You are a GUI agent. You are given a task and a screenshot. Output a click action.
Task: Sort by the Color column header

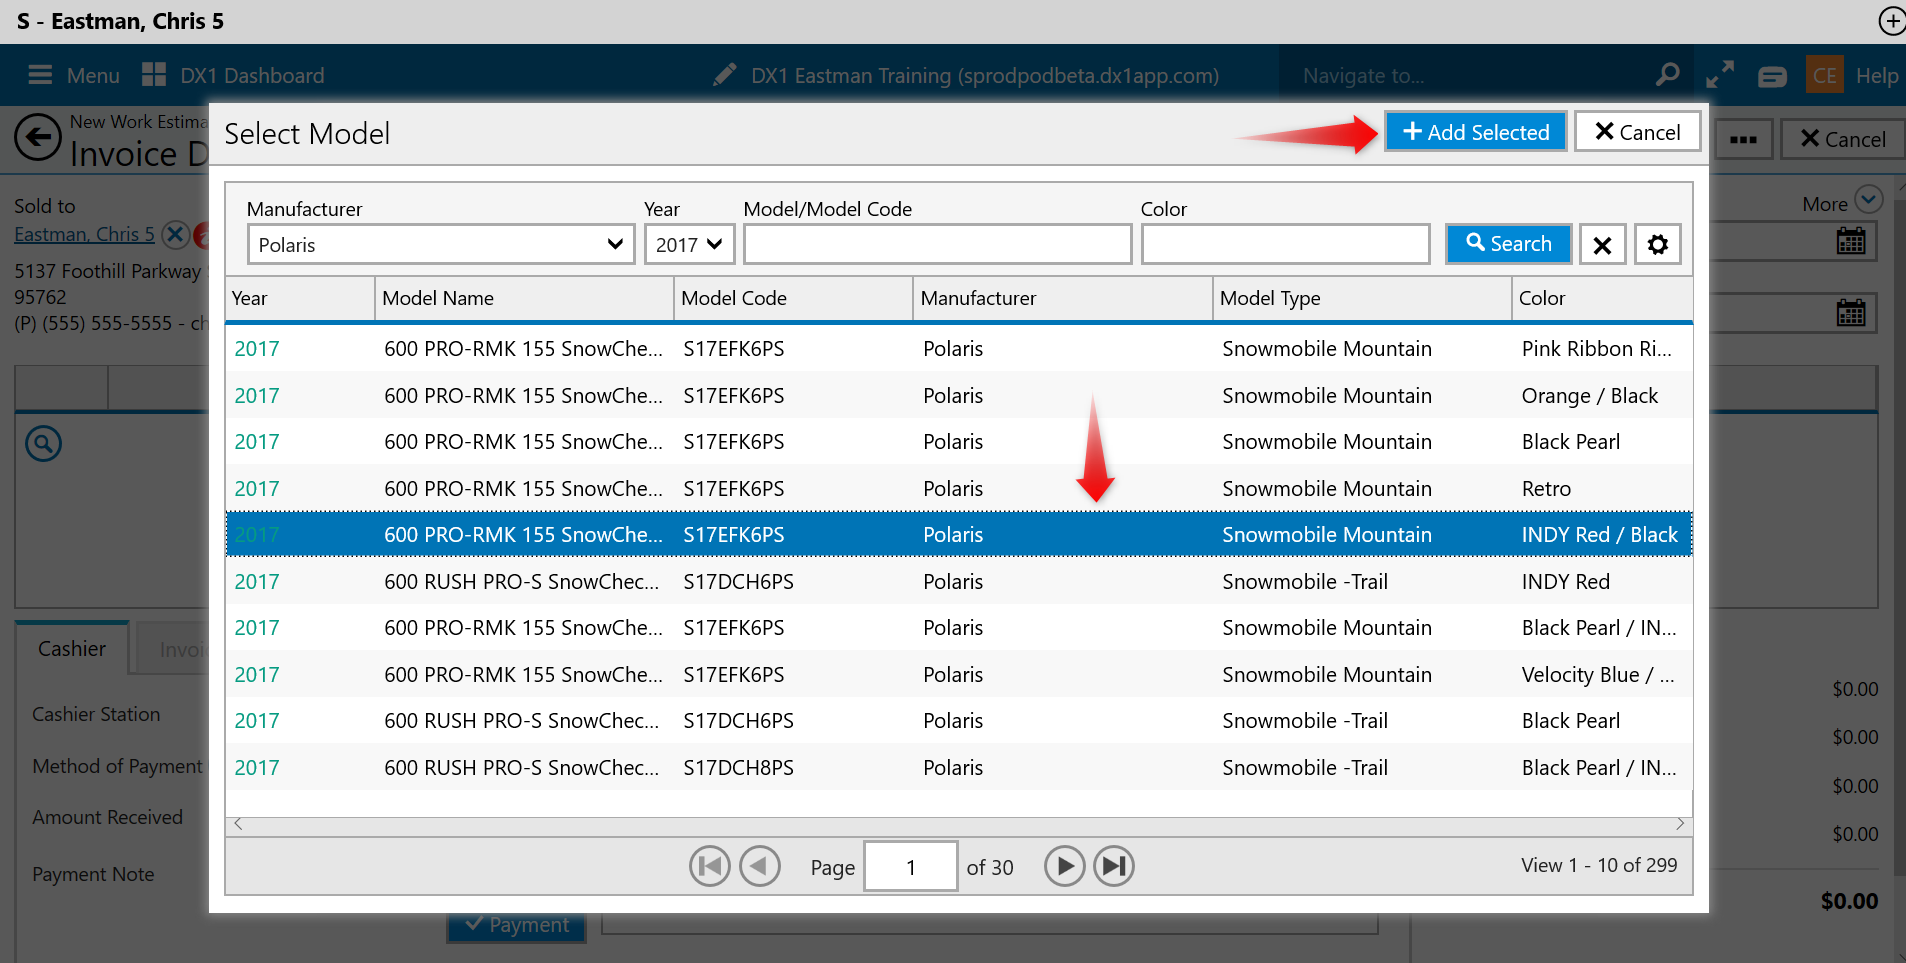[x=1602, y=298]
